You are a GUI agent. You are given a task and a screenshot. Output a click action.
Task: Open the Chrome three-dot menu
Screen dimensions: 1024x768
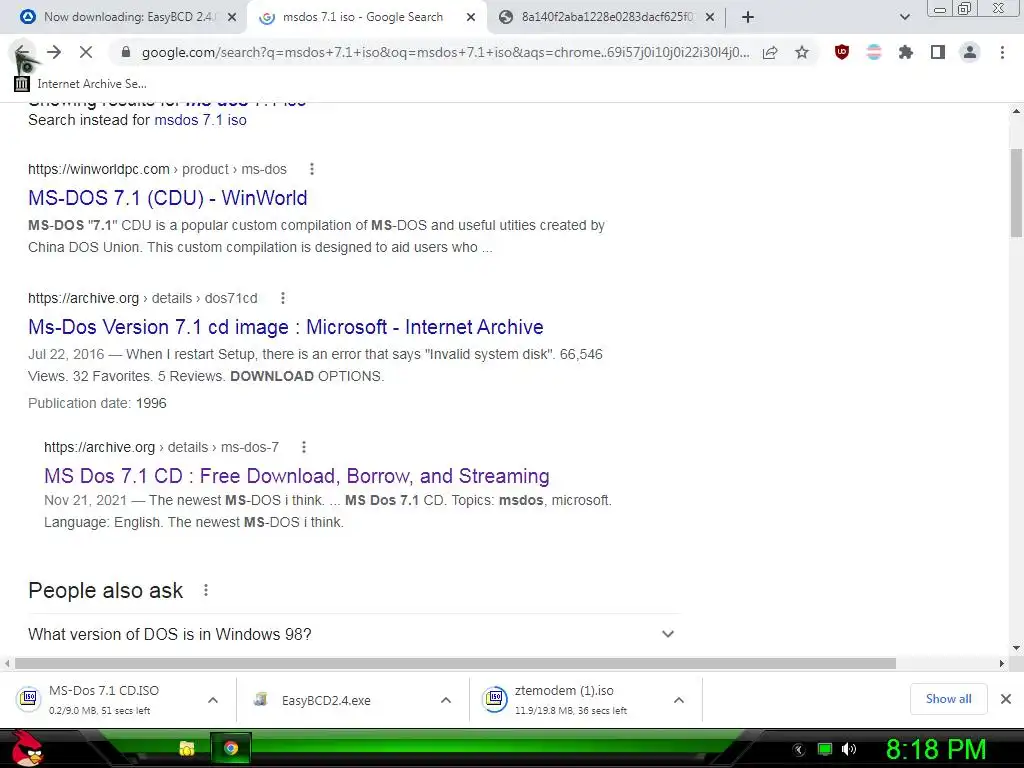click(1002, 52)
